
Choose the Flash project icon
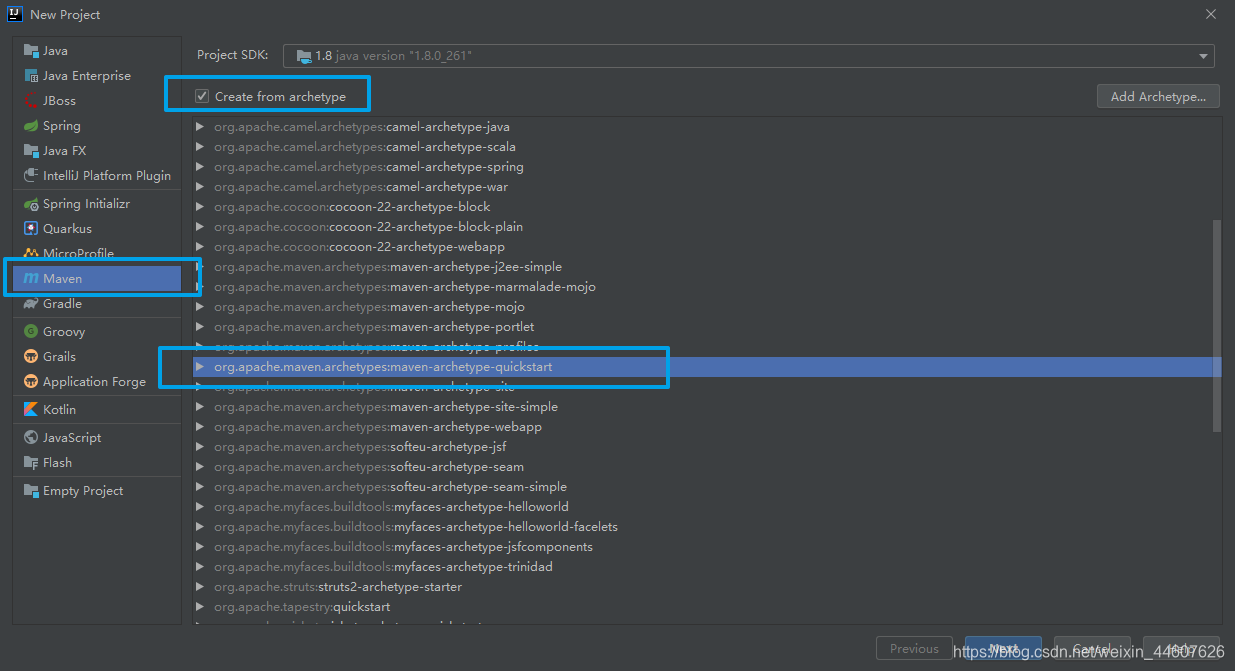click(31, 463)
